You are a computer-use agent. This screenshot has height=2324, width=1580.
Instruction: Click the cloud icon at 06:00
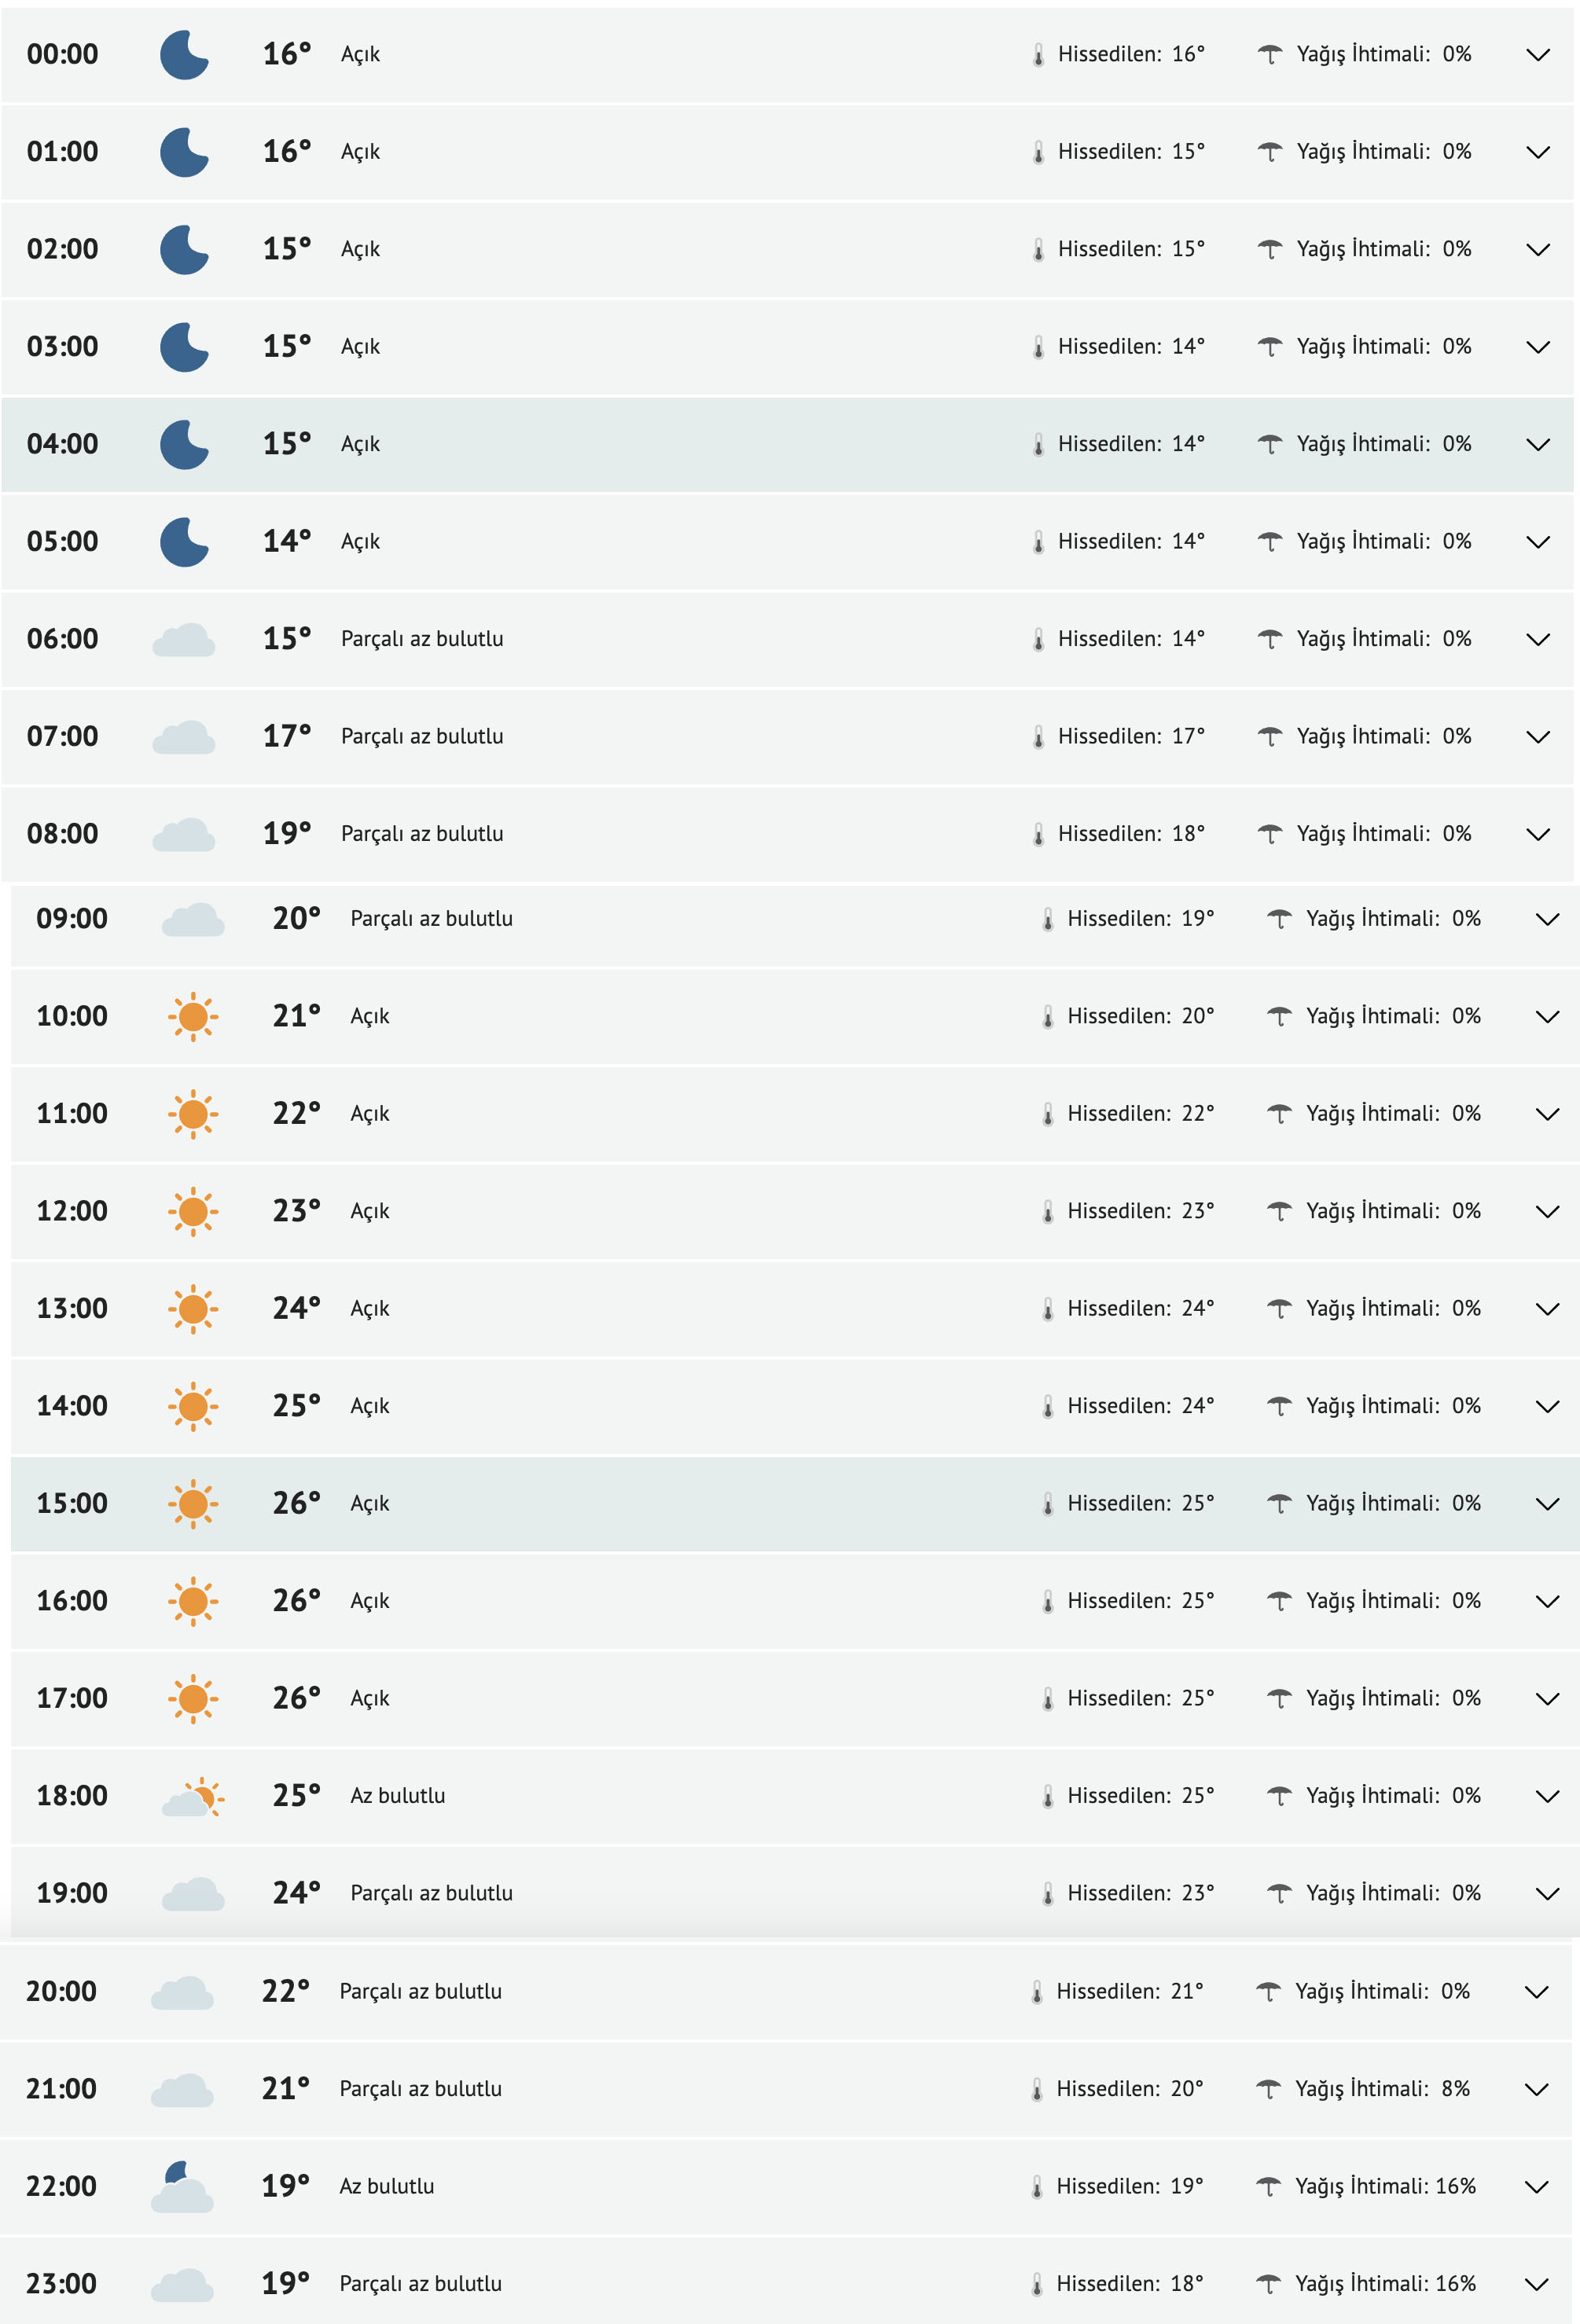point(184,640)
